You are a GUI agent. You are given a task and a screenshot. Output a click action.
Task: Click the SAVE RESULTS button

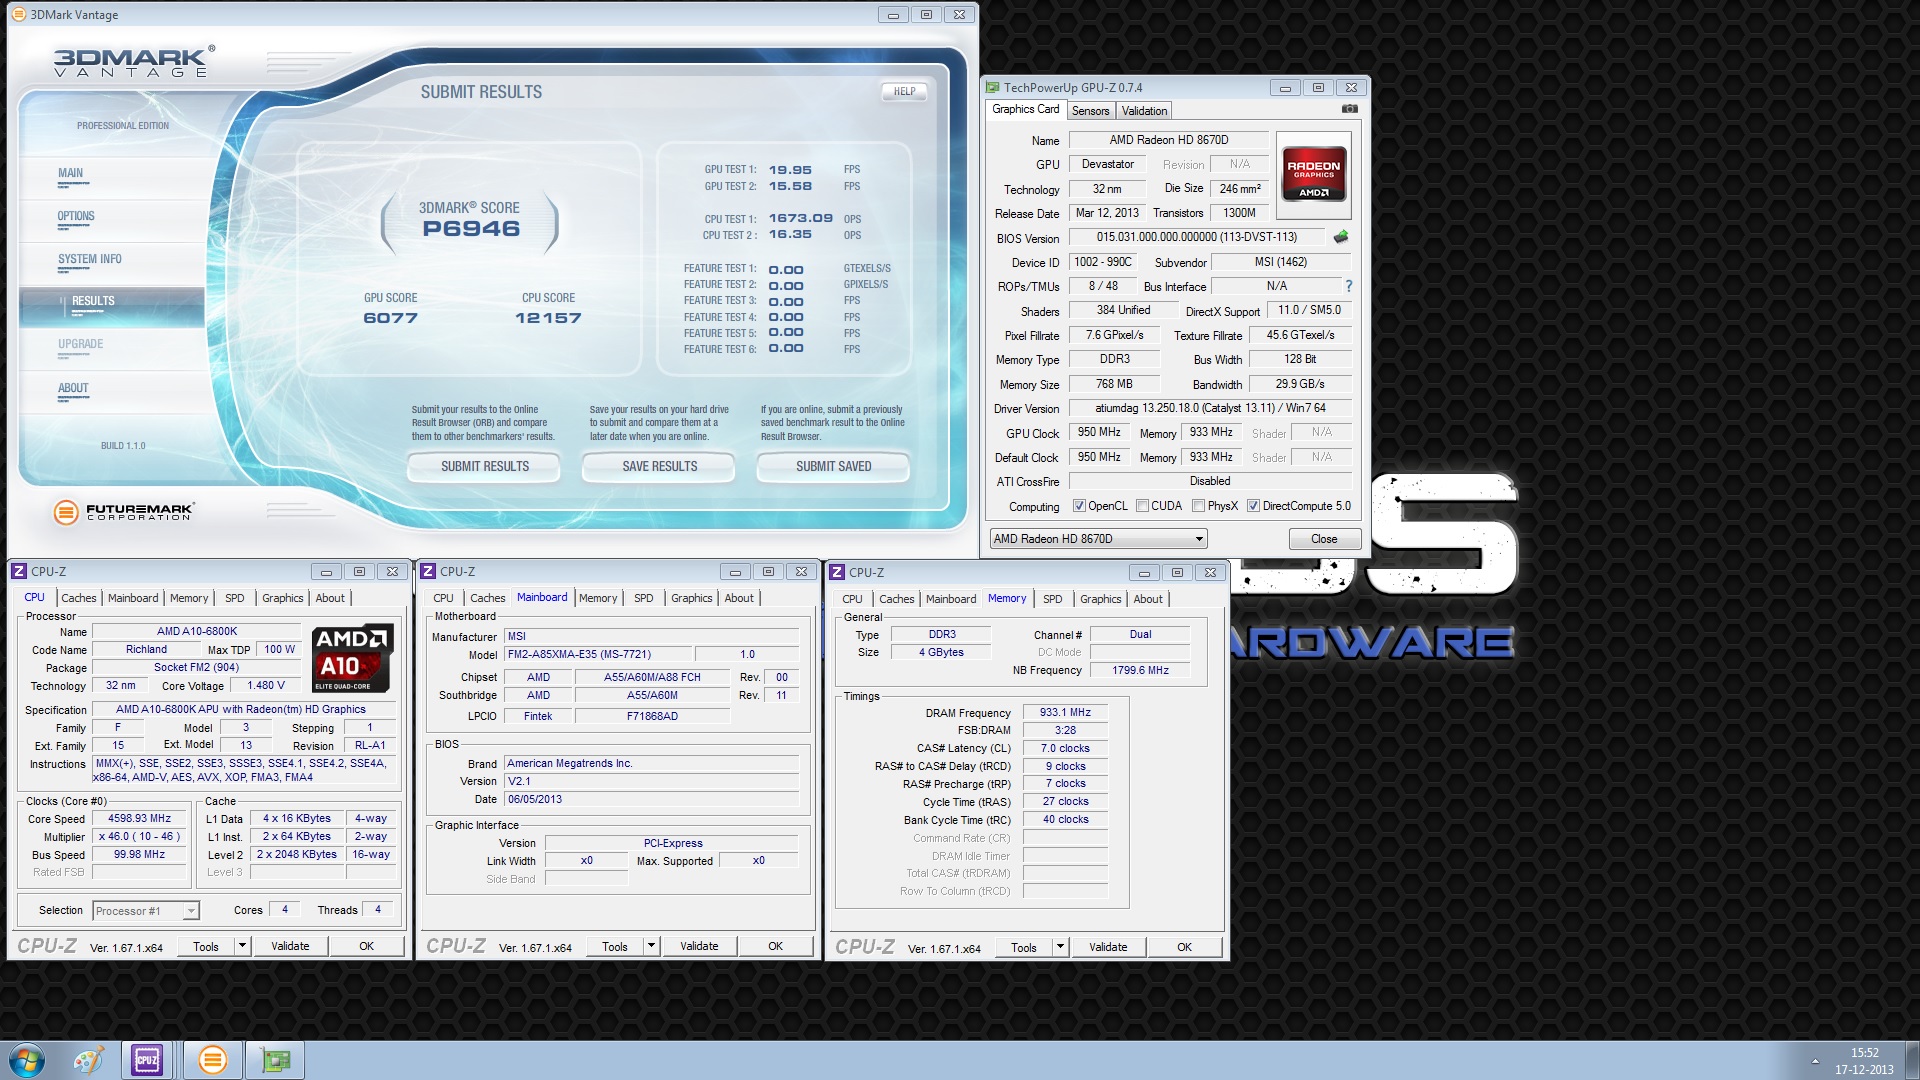[x=660, y=467]
